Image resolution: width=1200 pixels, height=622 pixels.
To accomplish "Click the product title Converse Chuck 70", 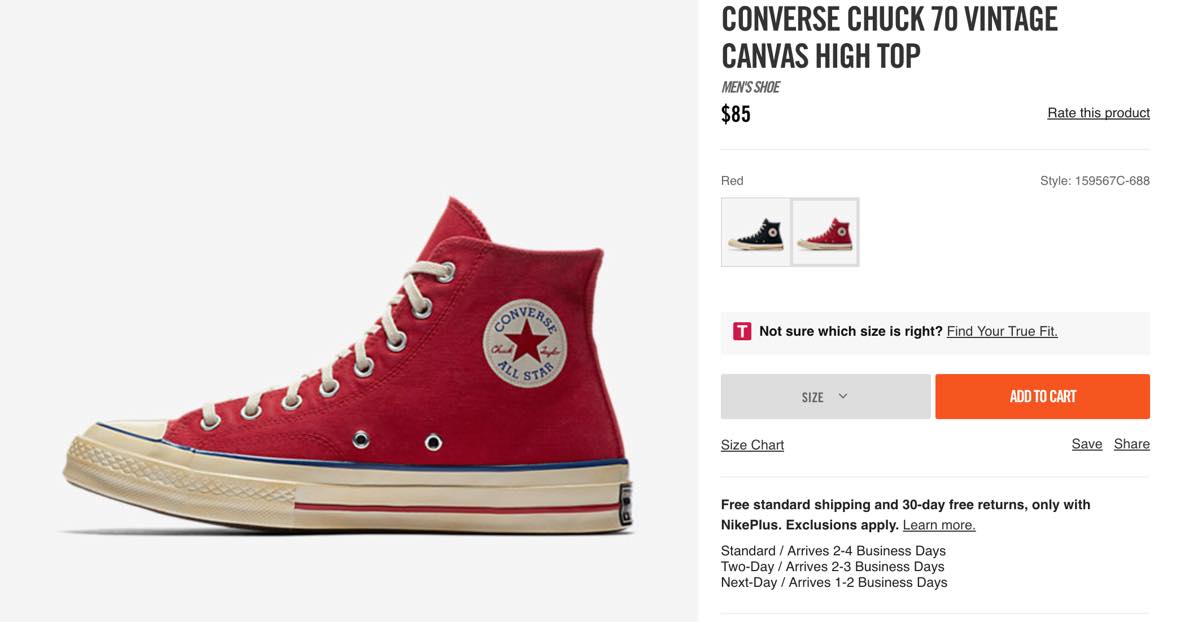I will tap(889, 37).
